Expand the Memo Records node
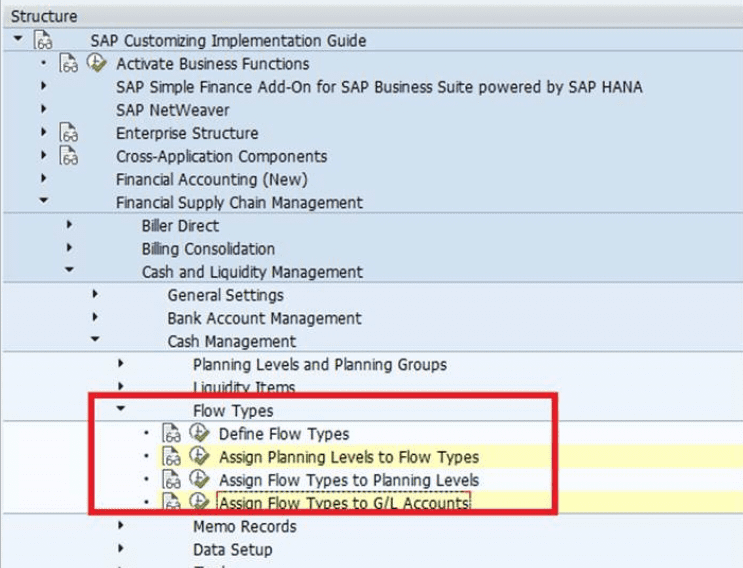The width and height of the screenshot is (743, 568). tap(120, 526)
